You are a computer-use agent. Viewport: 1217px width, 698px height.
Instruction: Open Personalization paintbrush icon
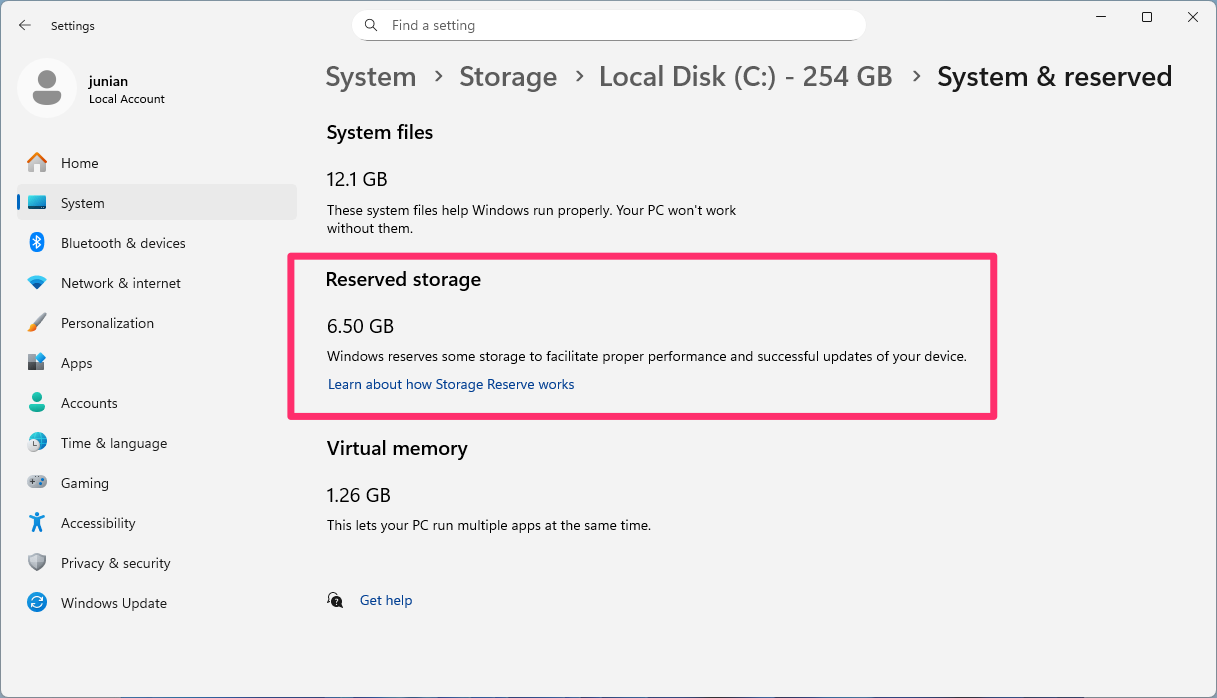[x=37, y=323]
